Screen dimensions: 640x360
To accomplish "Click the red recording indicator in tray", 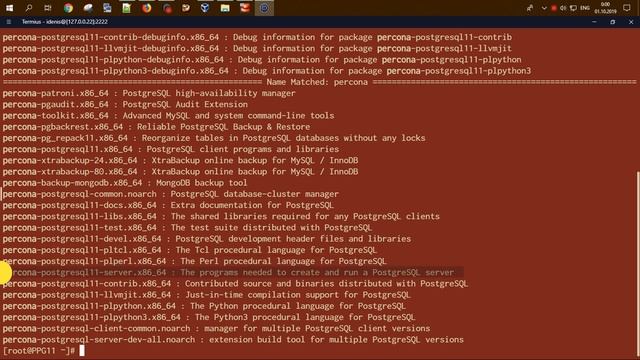I will 554,8.
